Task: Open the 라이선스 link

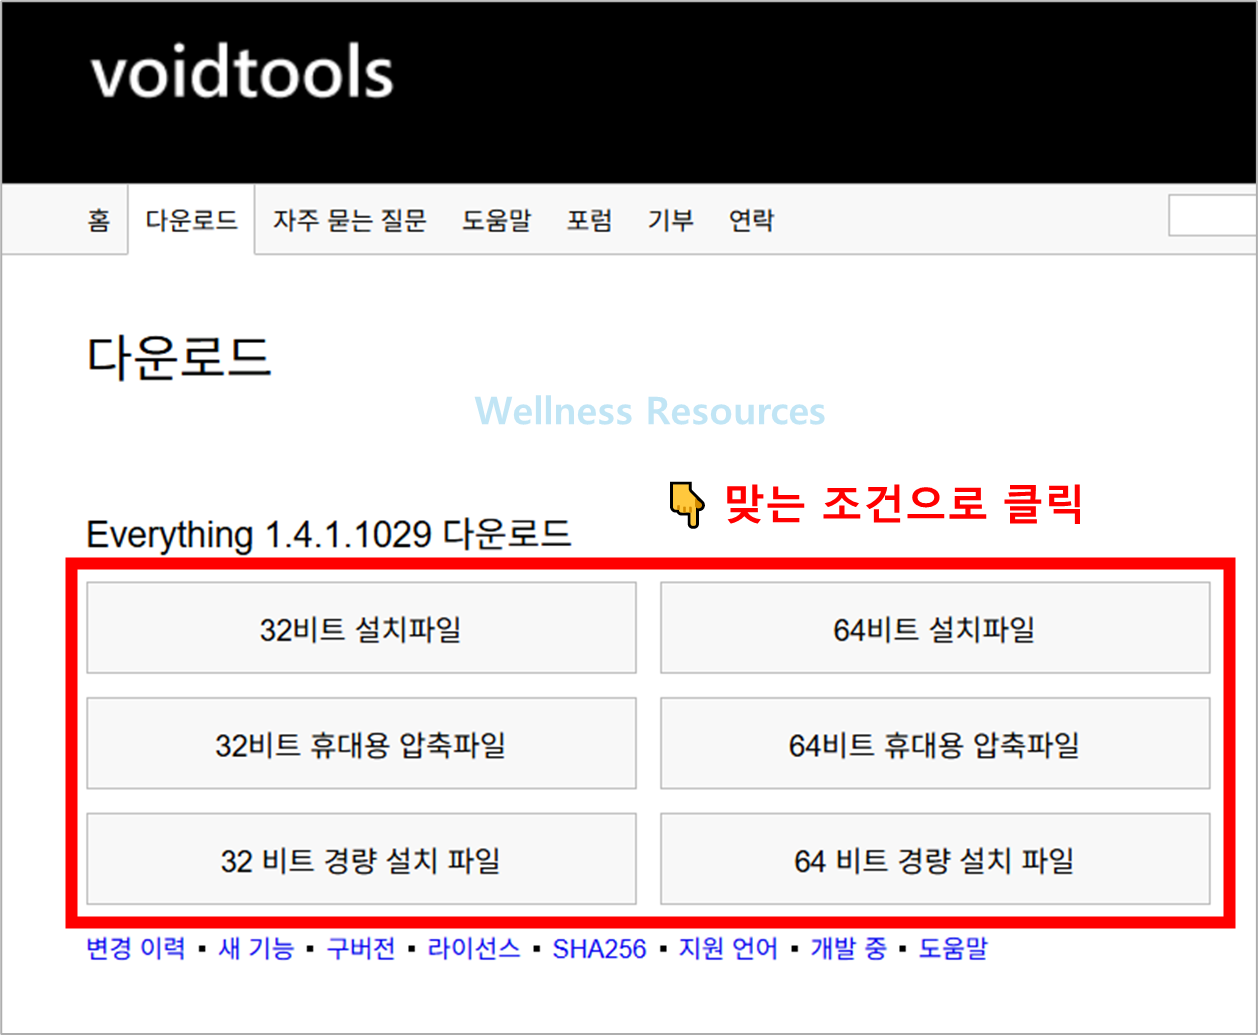Action: (x=474, y=948)
